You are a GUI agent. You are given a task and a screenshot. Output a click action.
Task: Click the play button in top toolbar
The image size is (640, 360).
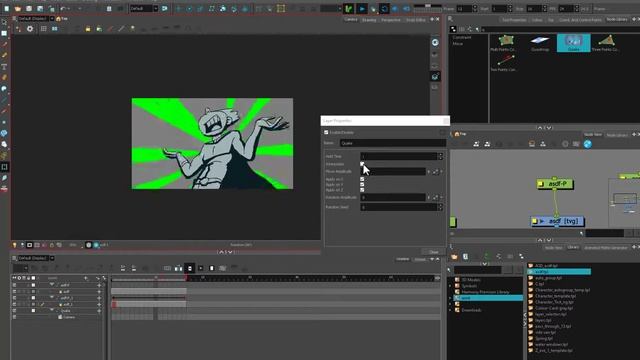pos(362,9)
